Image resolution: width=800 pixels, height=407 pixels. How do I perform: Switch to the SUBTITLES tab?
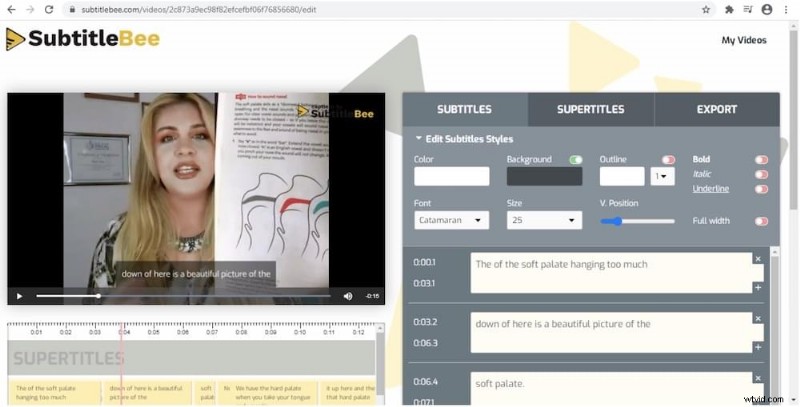(x=464, y=109)
